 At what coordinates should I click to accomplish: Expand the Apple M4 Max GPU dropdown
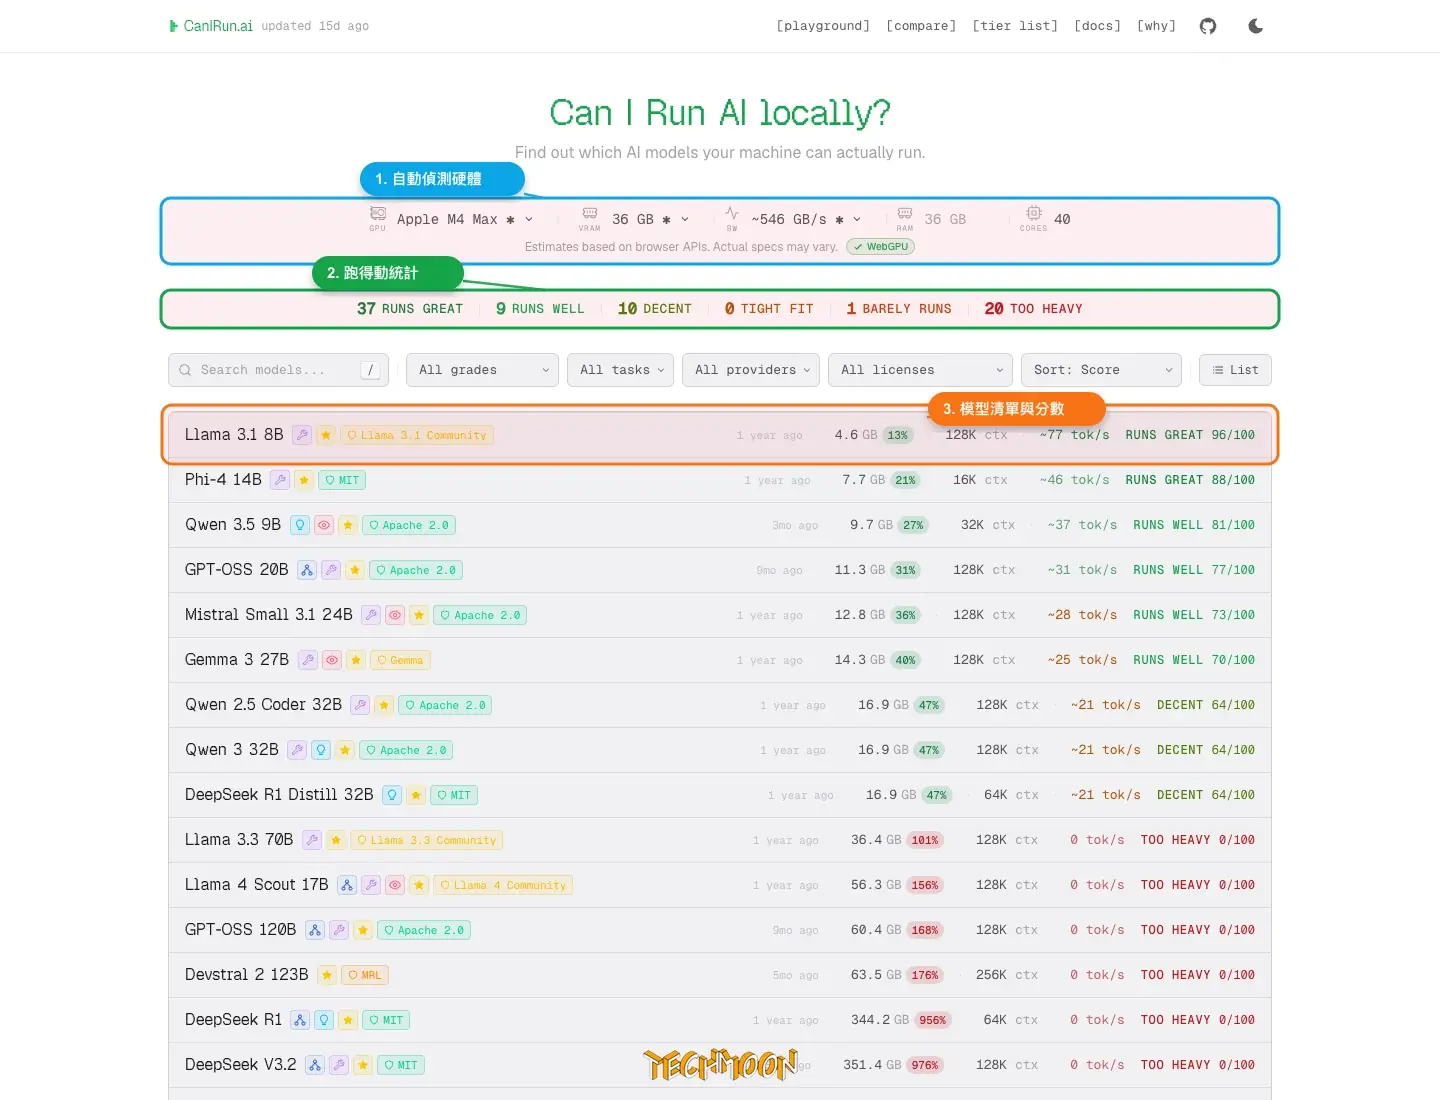coord(464,219)
